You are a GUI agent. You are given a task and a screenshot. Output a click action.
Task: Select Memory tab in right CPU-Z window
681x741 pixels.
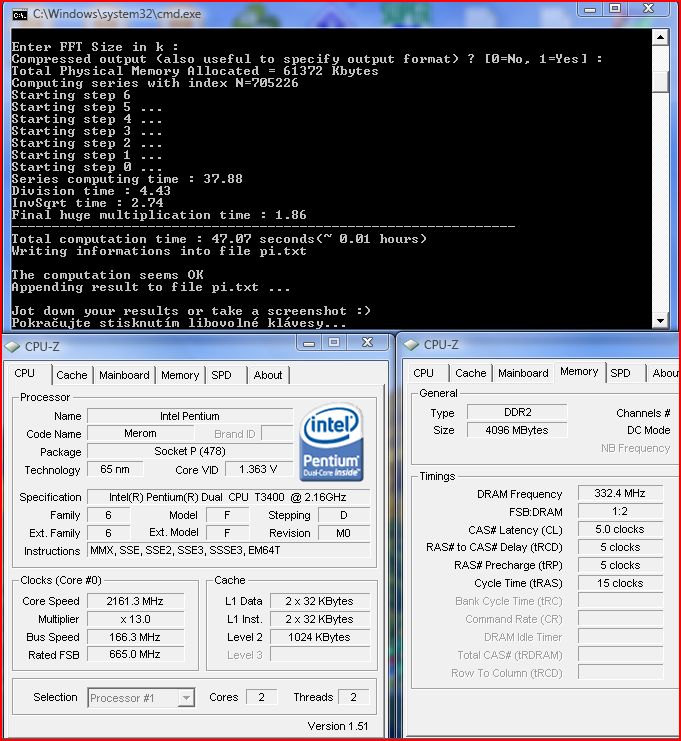point(579,371)
